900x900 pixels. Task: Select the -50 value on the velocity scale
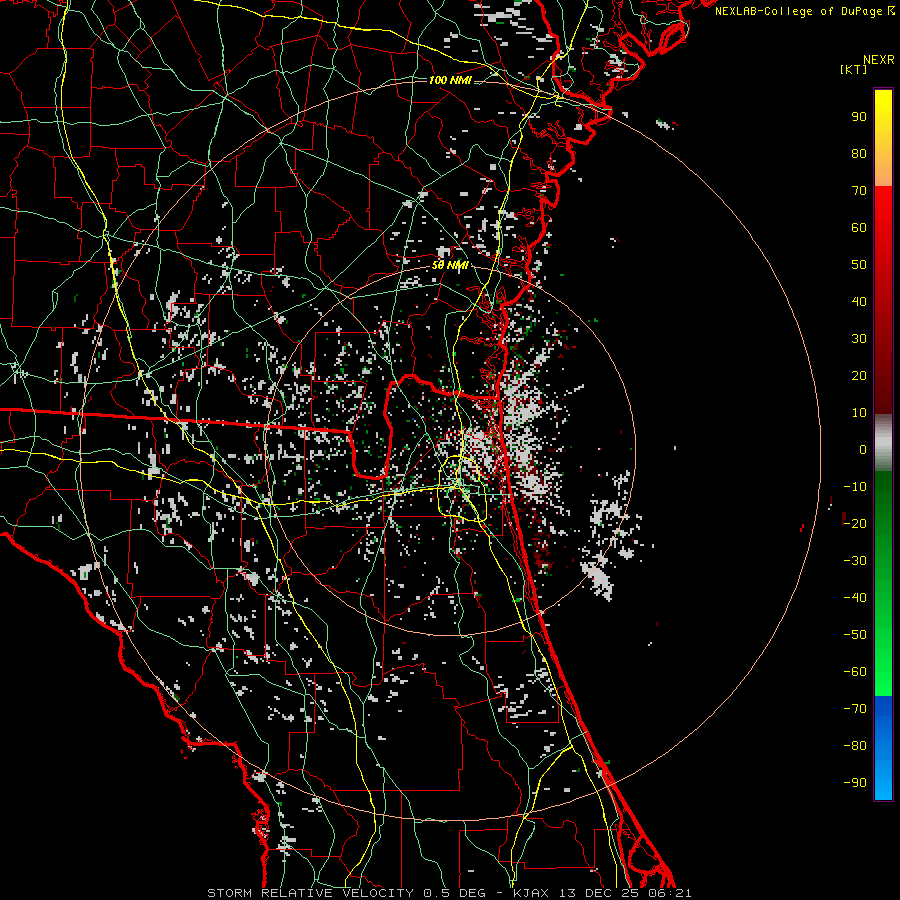point(855,635)
